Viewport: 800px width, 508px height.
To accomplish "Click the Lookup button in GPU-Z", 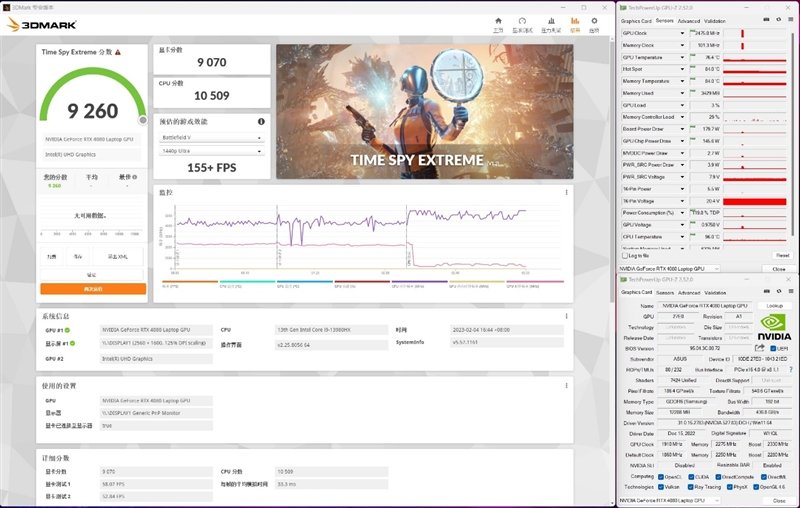I will click(x=774, y=304).
